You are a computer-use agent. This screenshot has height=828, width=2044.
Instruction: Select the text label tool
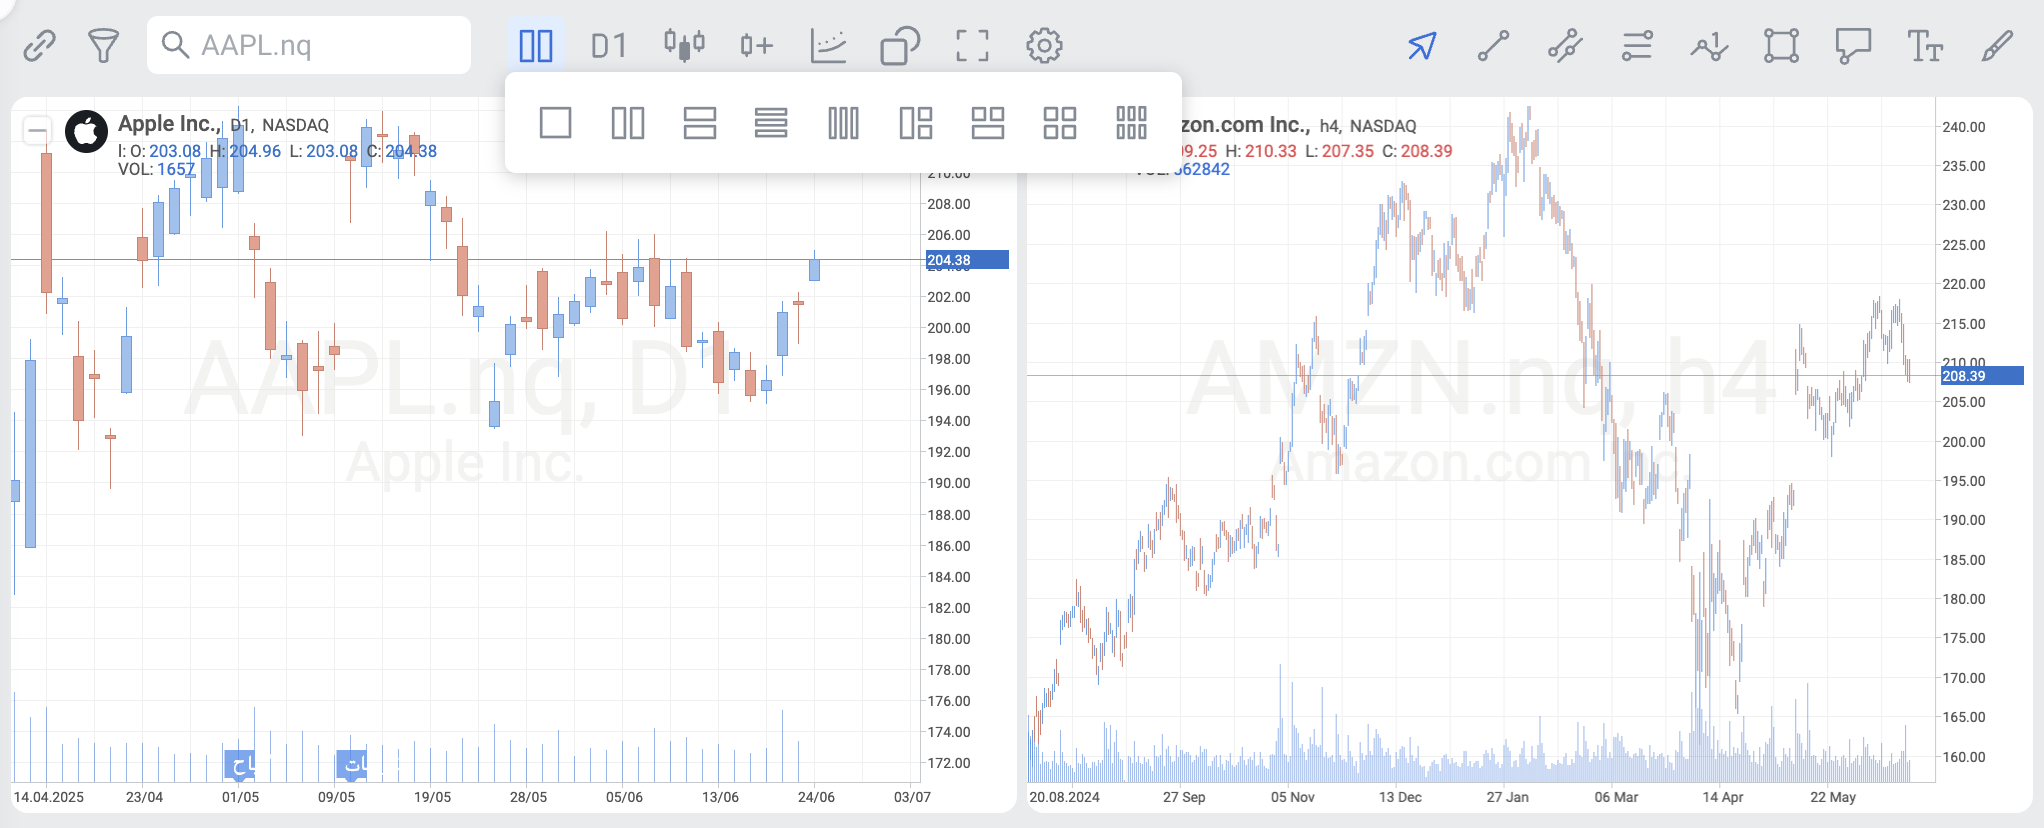[x=1925, y=46]
